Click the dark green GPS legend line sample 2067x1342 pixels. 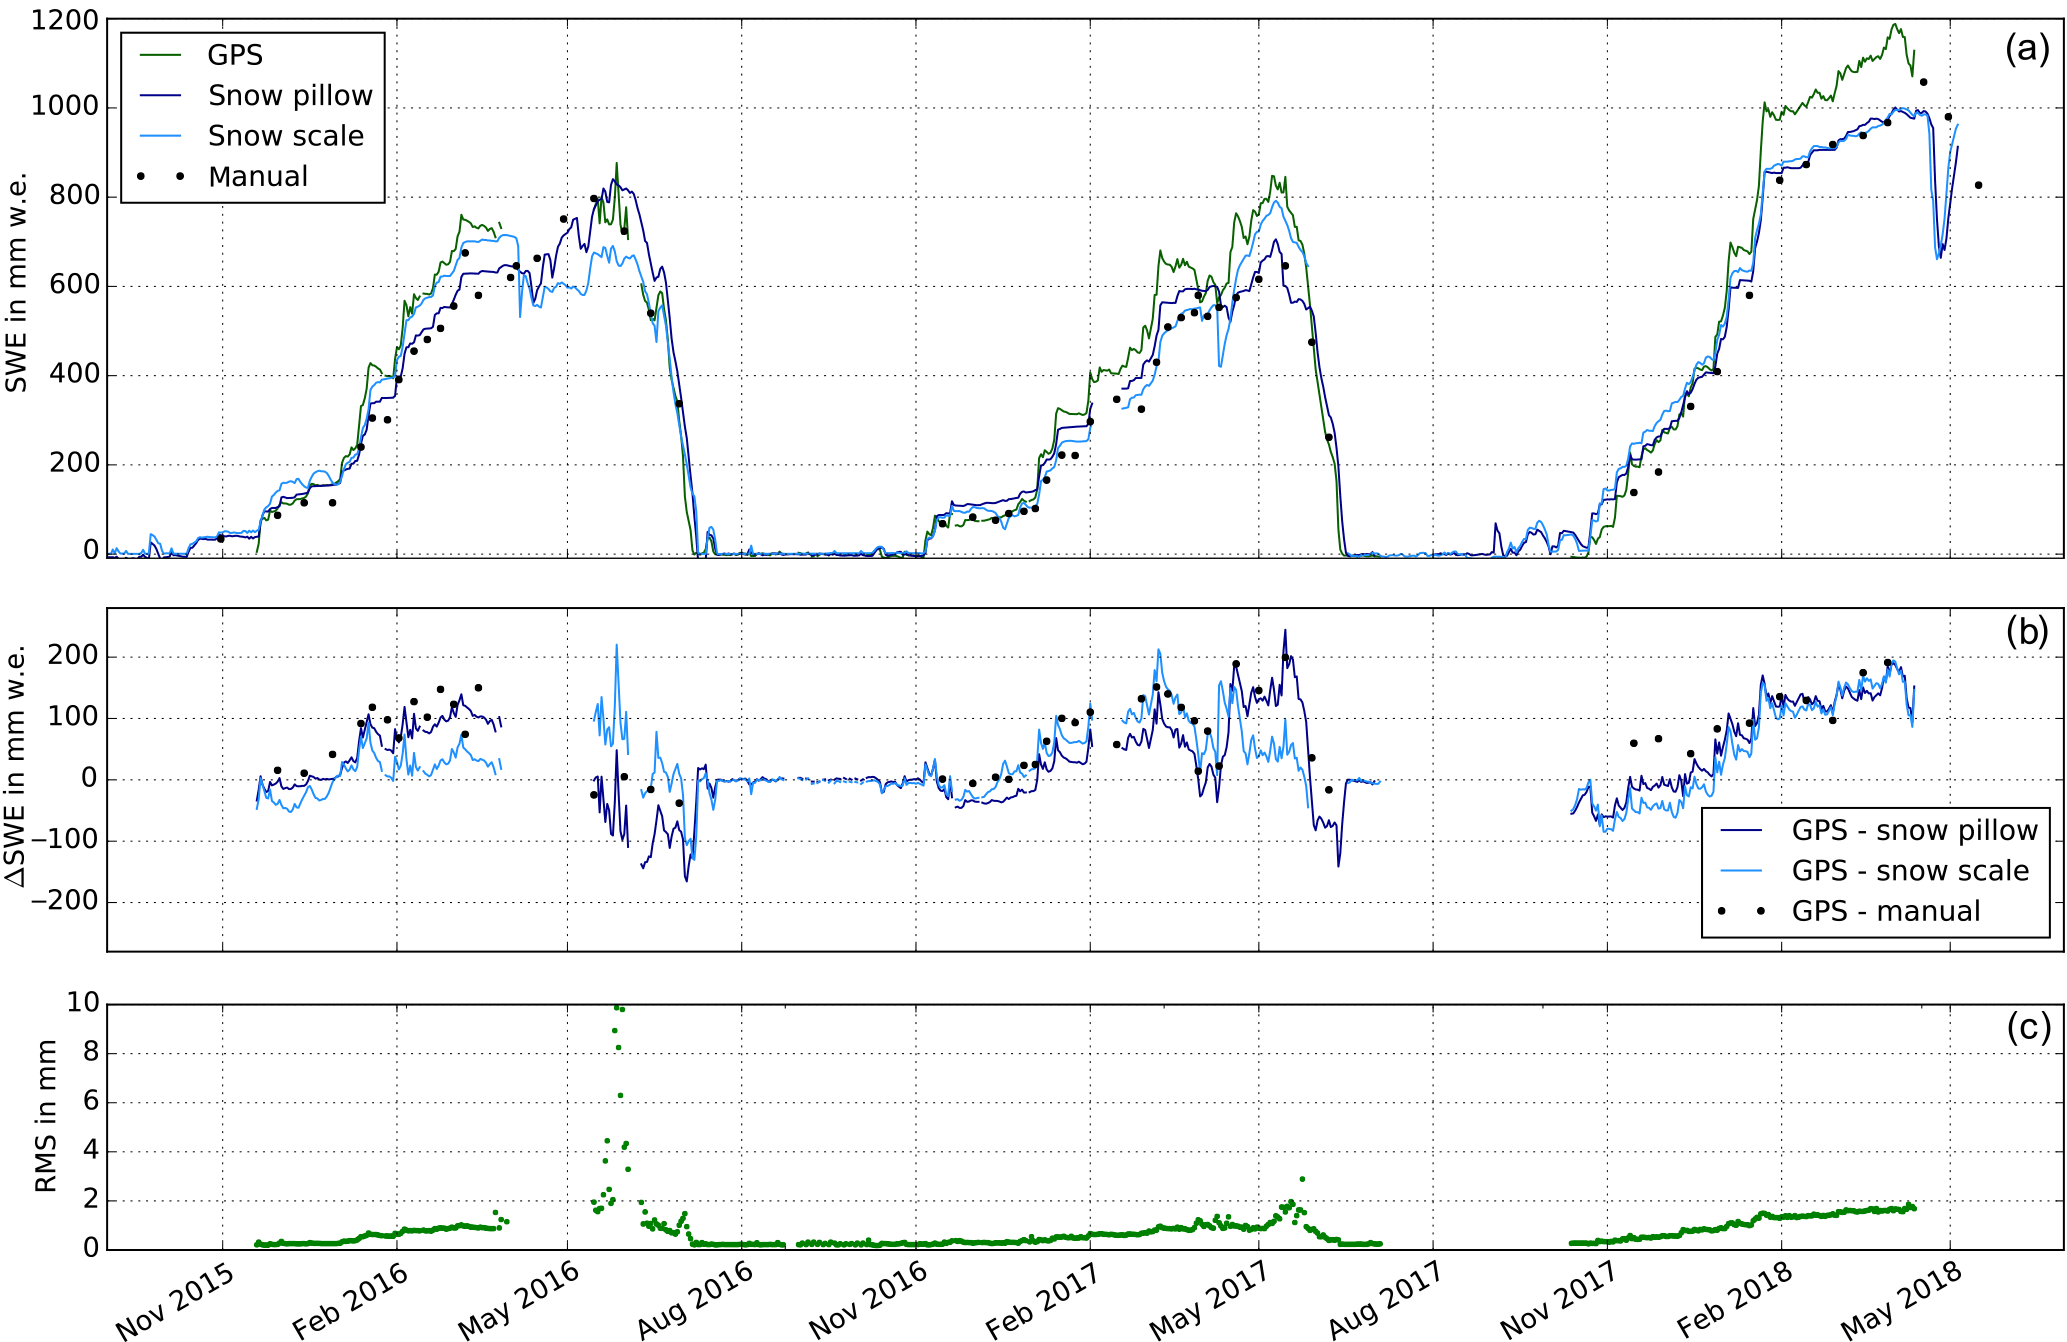[160, 55]
